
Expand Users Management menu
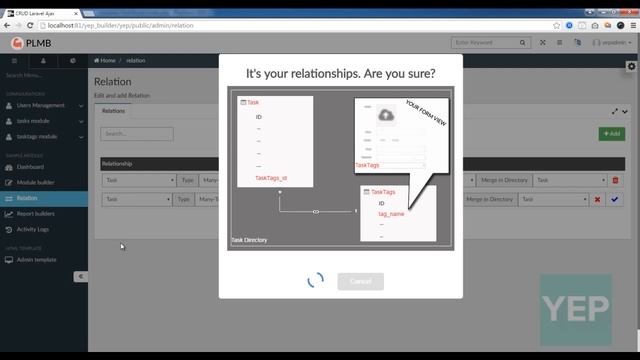tap(44, 106)
